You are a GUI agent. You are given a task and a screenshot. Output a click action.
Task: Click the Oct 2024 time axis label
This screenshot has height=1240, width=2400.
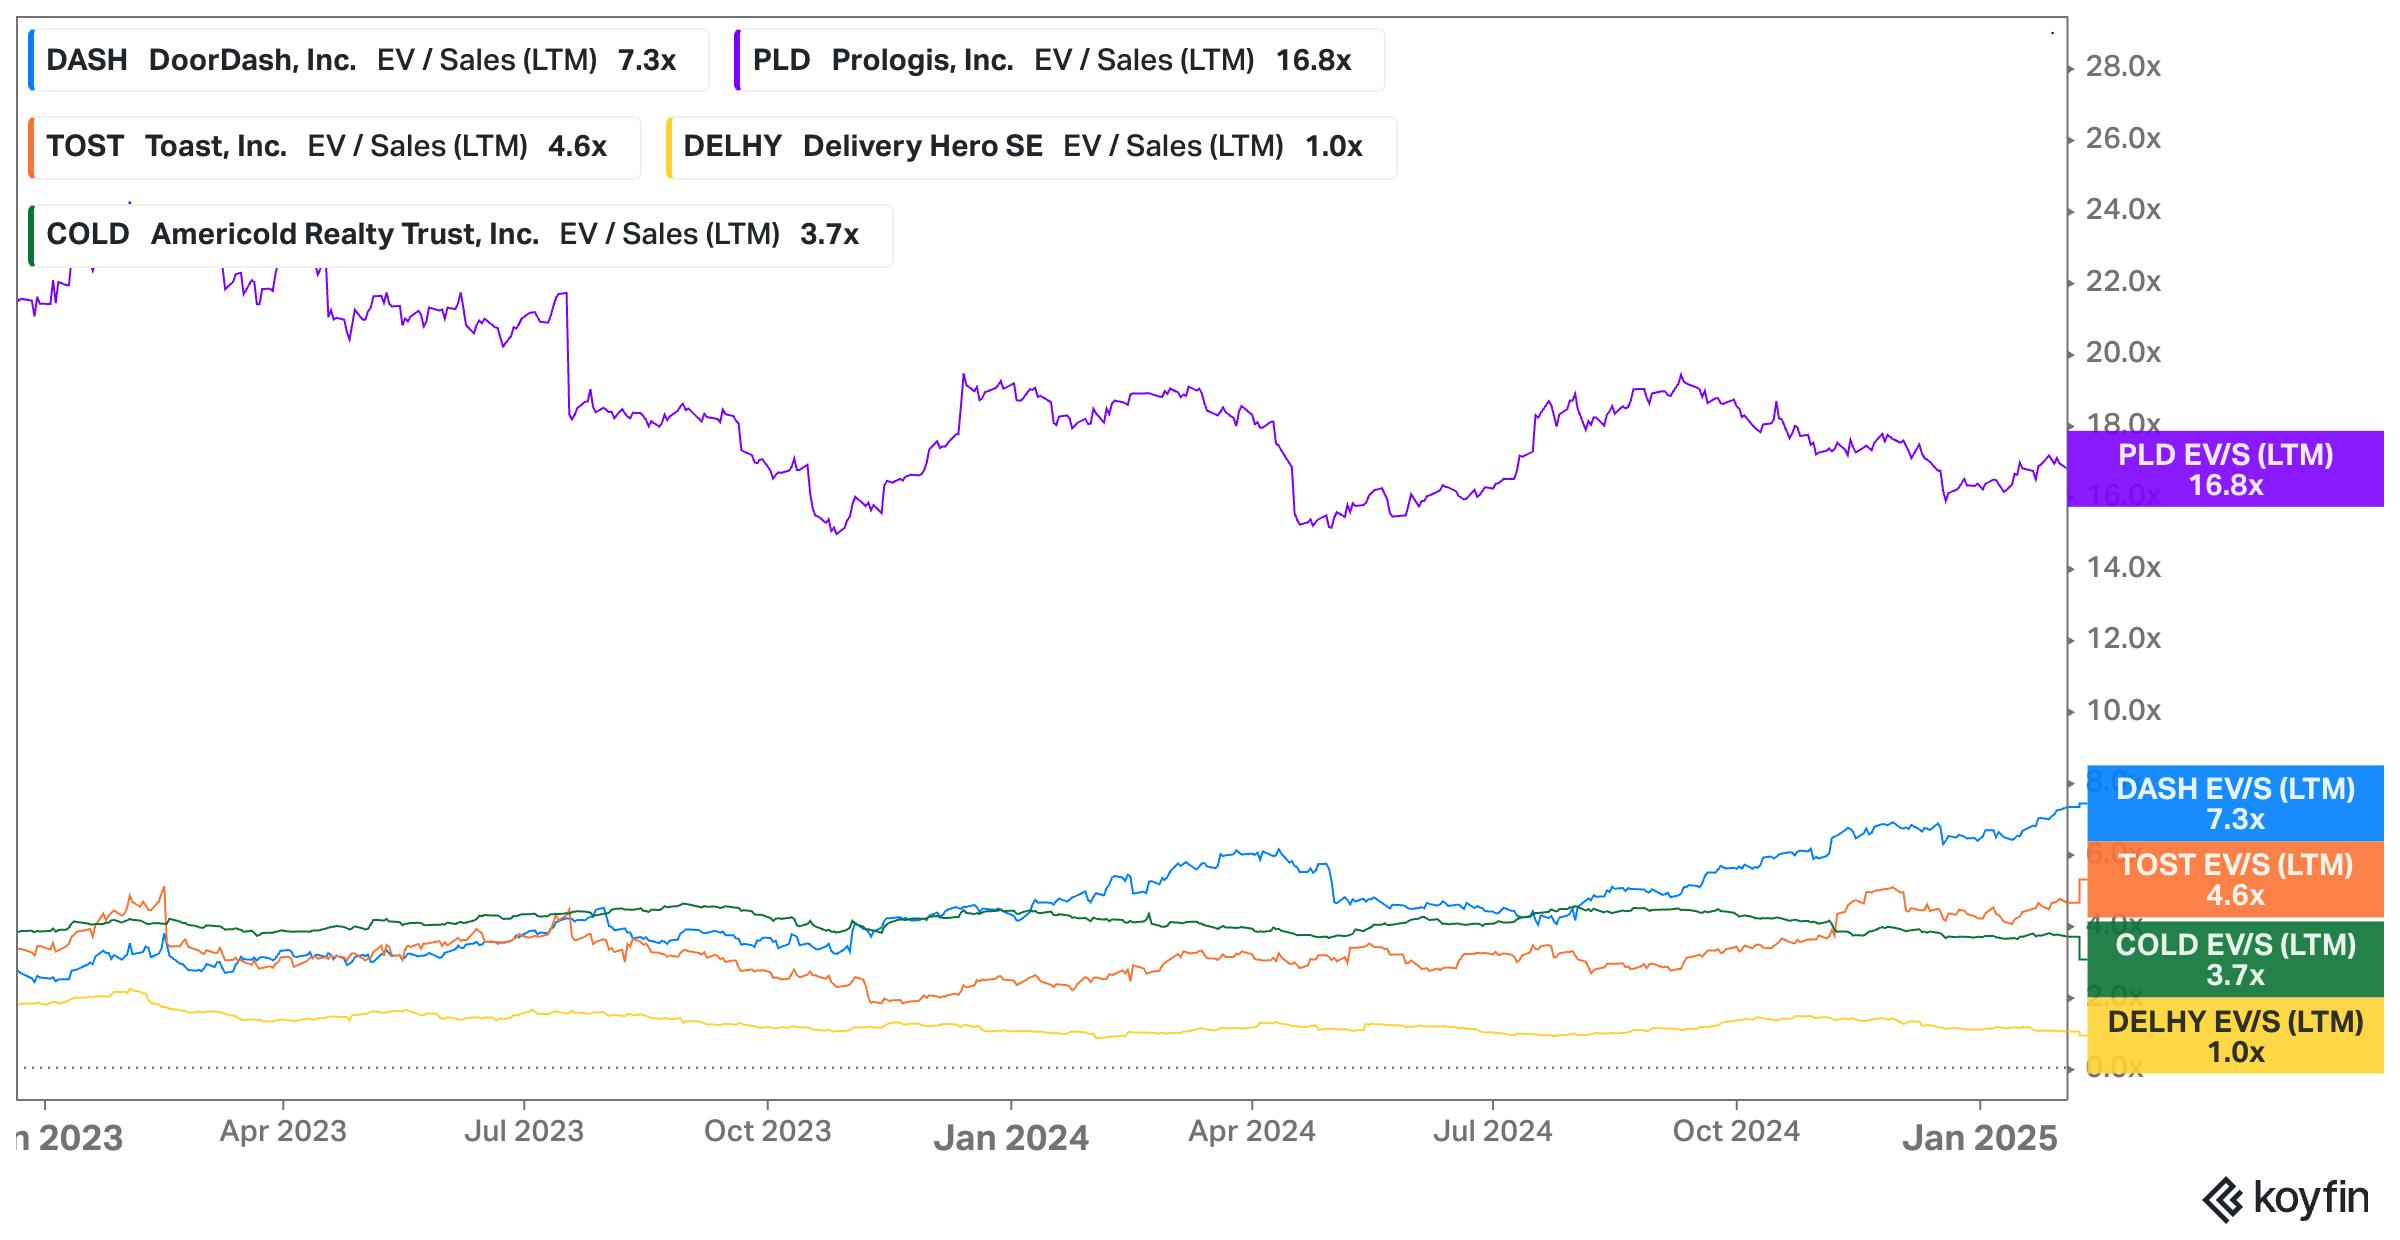(x=1736, y=1131)
